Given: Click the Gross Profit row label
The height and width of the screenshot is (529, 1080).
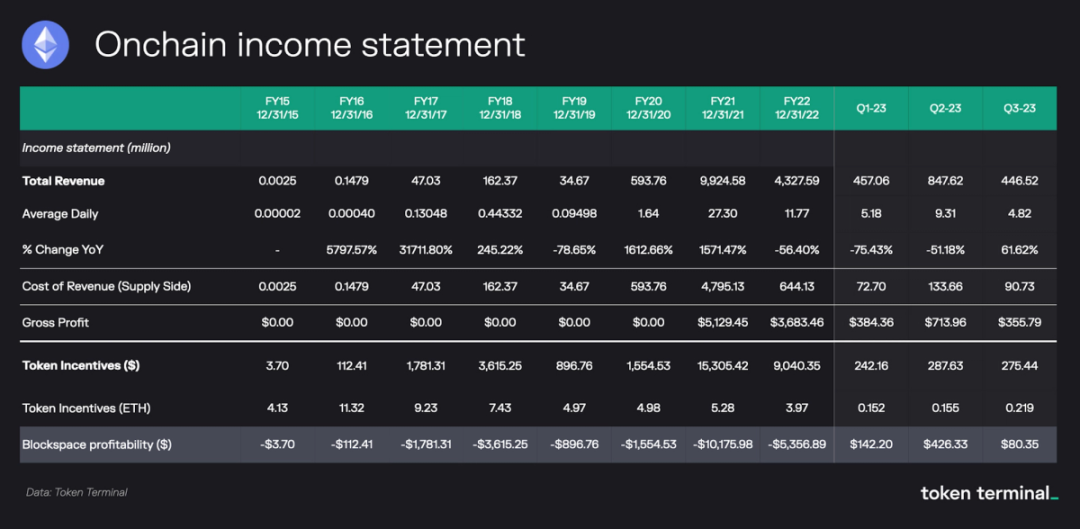Looking at the screenshot, I should 55,322.
